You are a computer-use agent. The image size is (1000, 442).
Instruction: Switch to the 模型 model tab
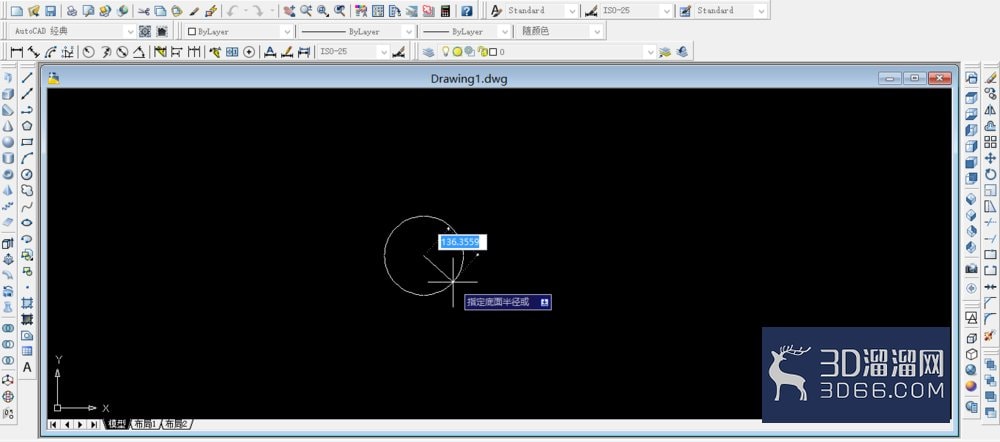pyautogui.click(x=116, y=424)
